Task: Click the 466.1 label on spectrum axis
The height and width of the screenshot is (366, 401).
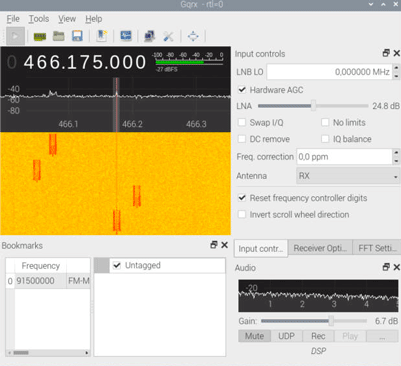Action: click(68, 124)
